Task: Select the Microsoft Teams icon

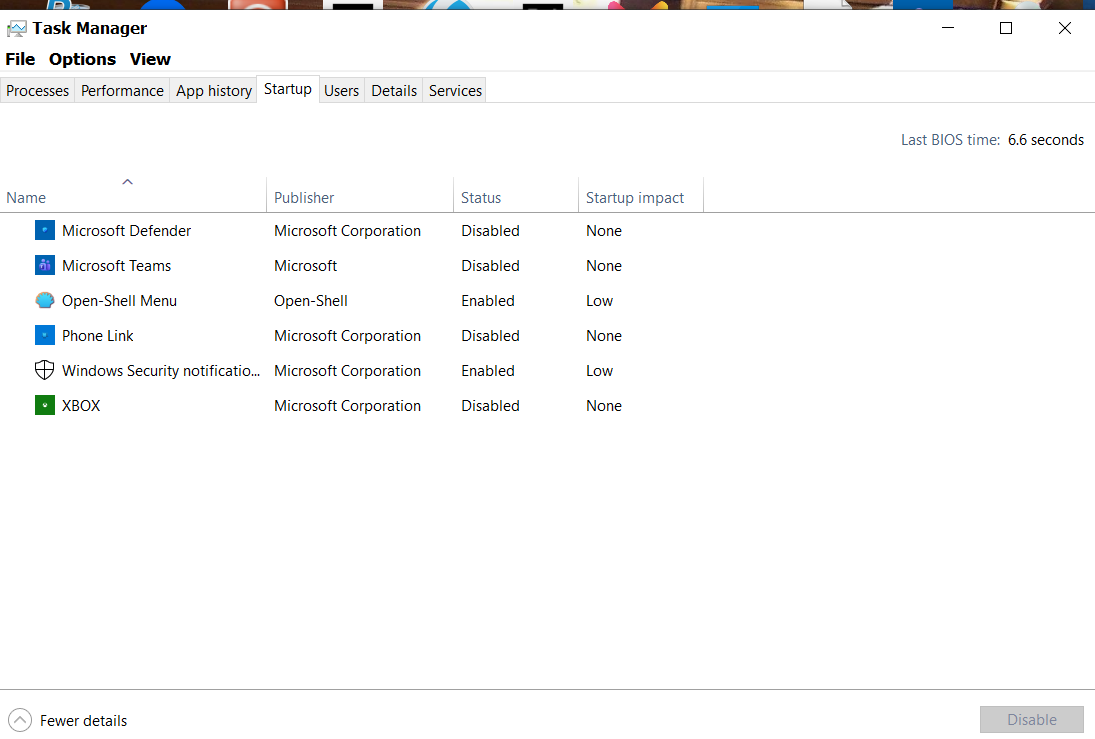Action: click(45, 265)
